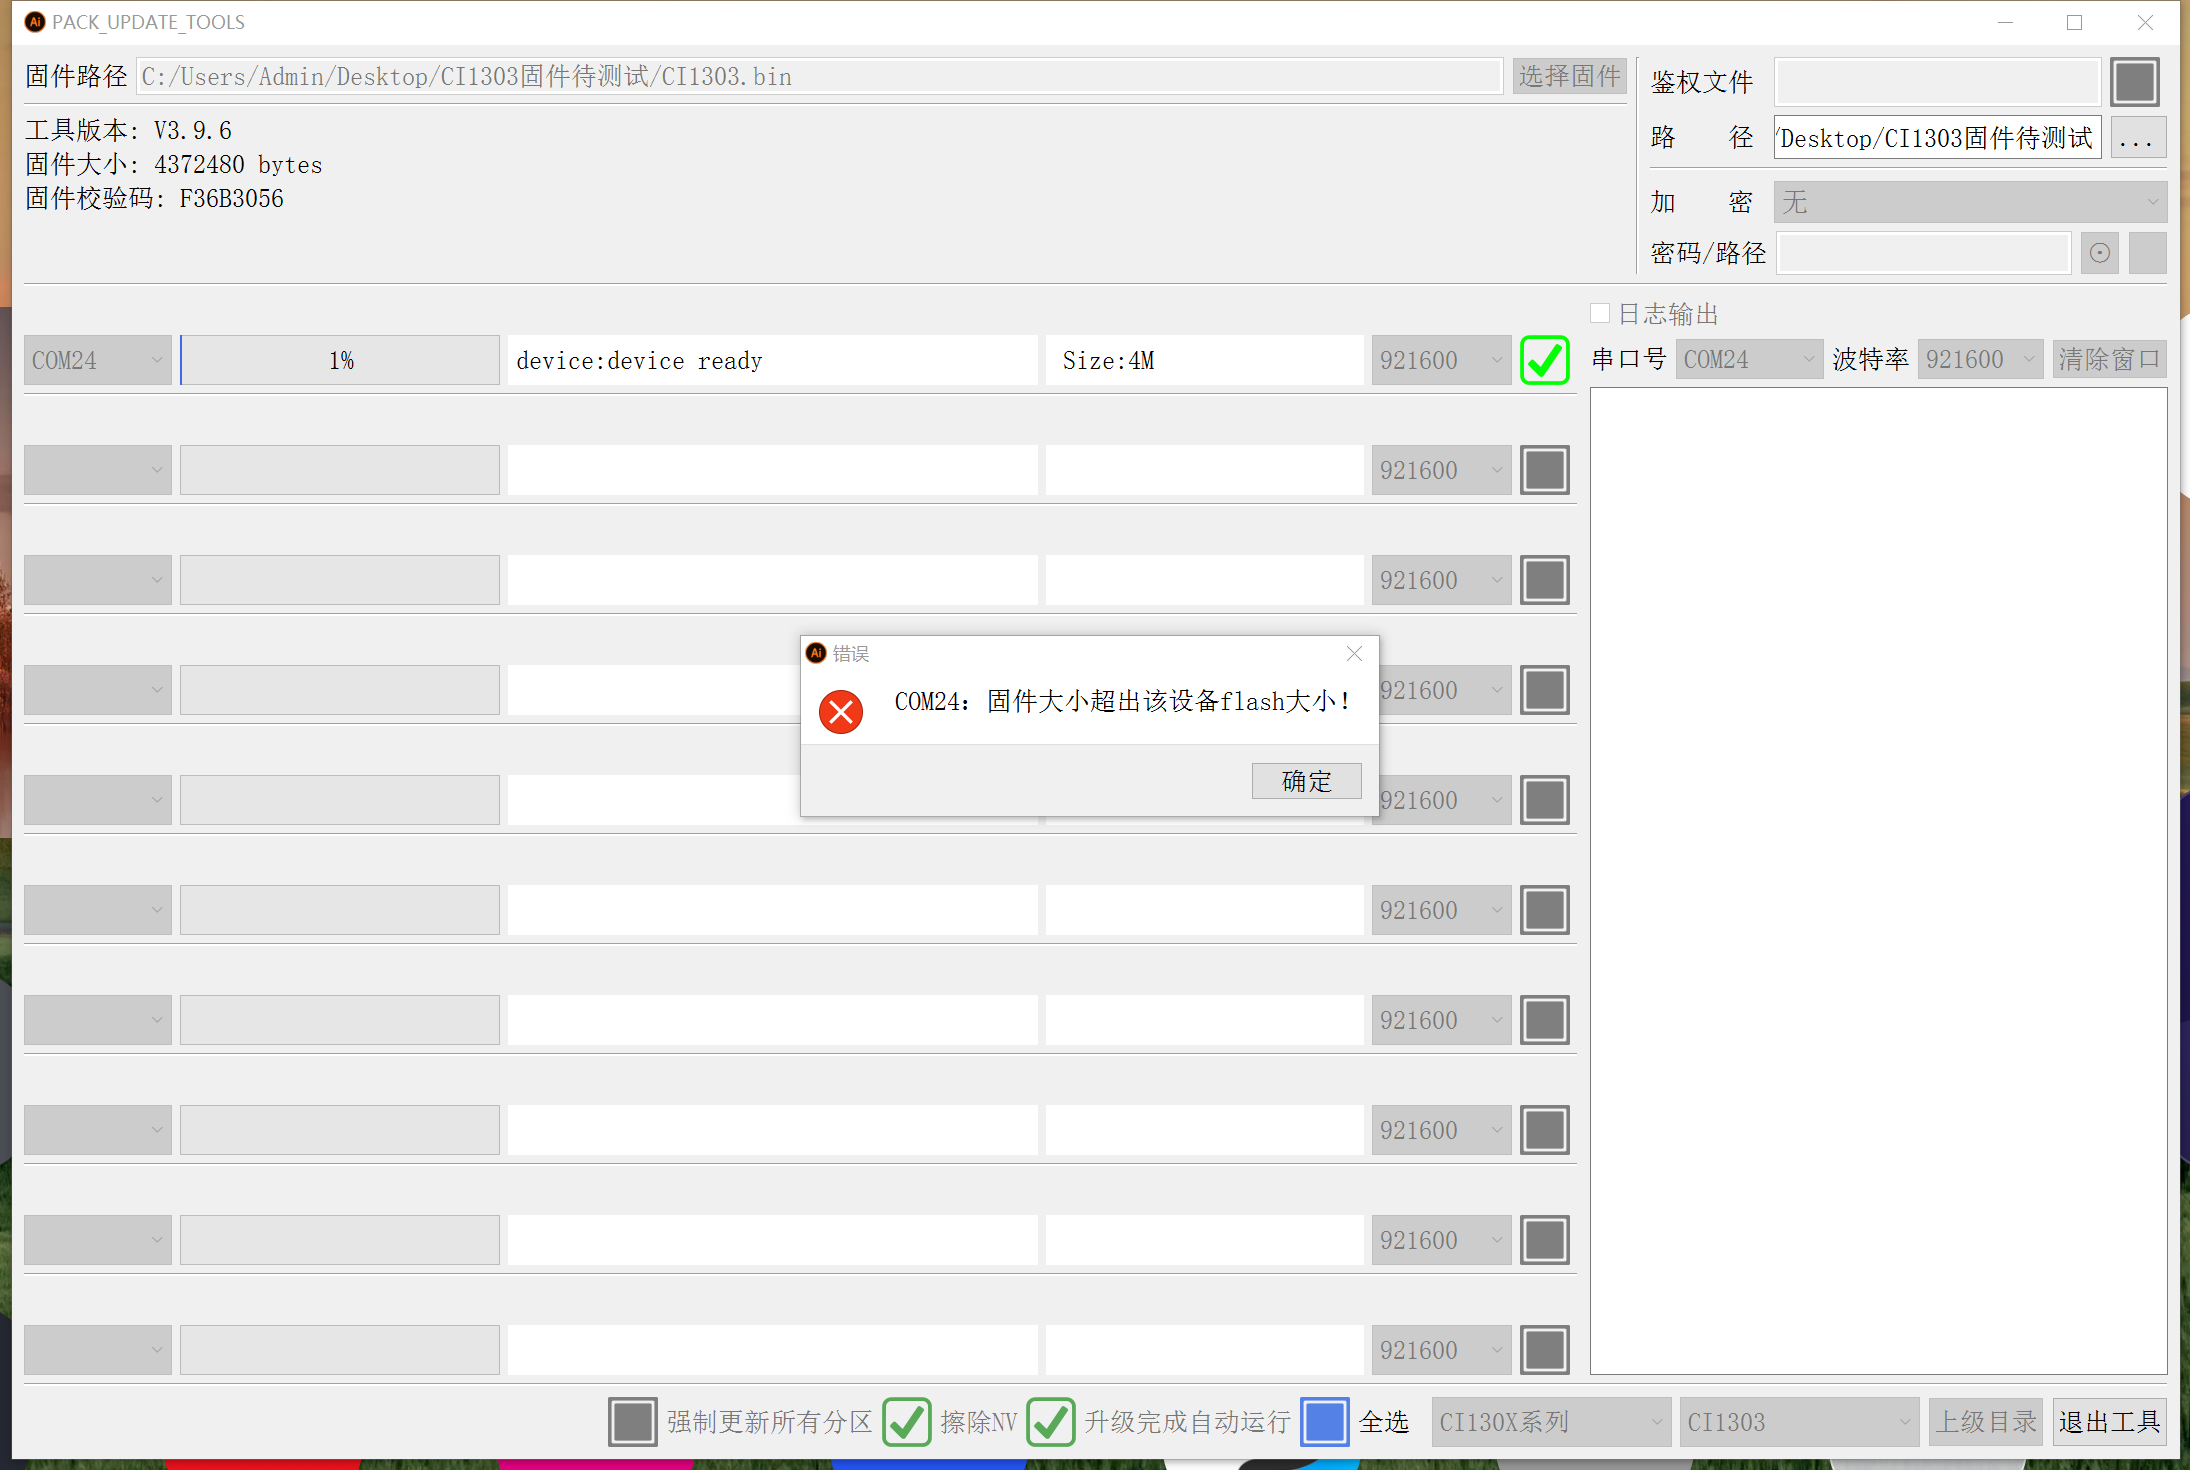Viewport: 2190px width, 1470px height.
Task: Click the confirm button in error dialog
Action: [1305, 781]
